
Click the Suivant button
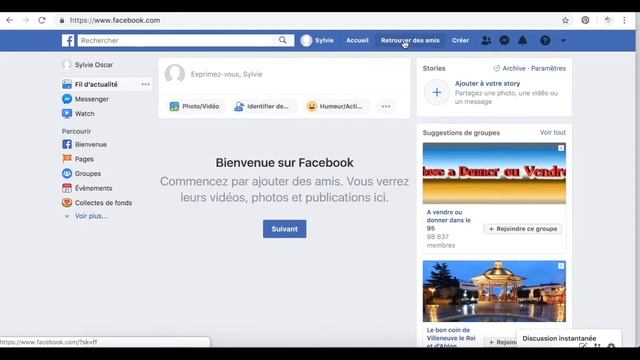pyautogui.click(x=284, y=229)
